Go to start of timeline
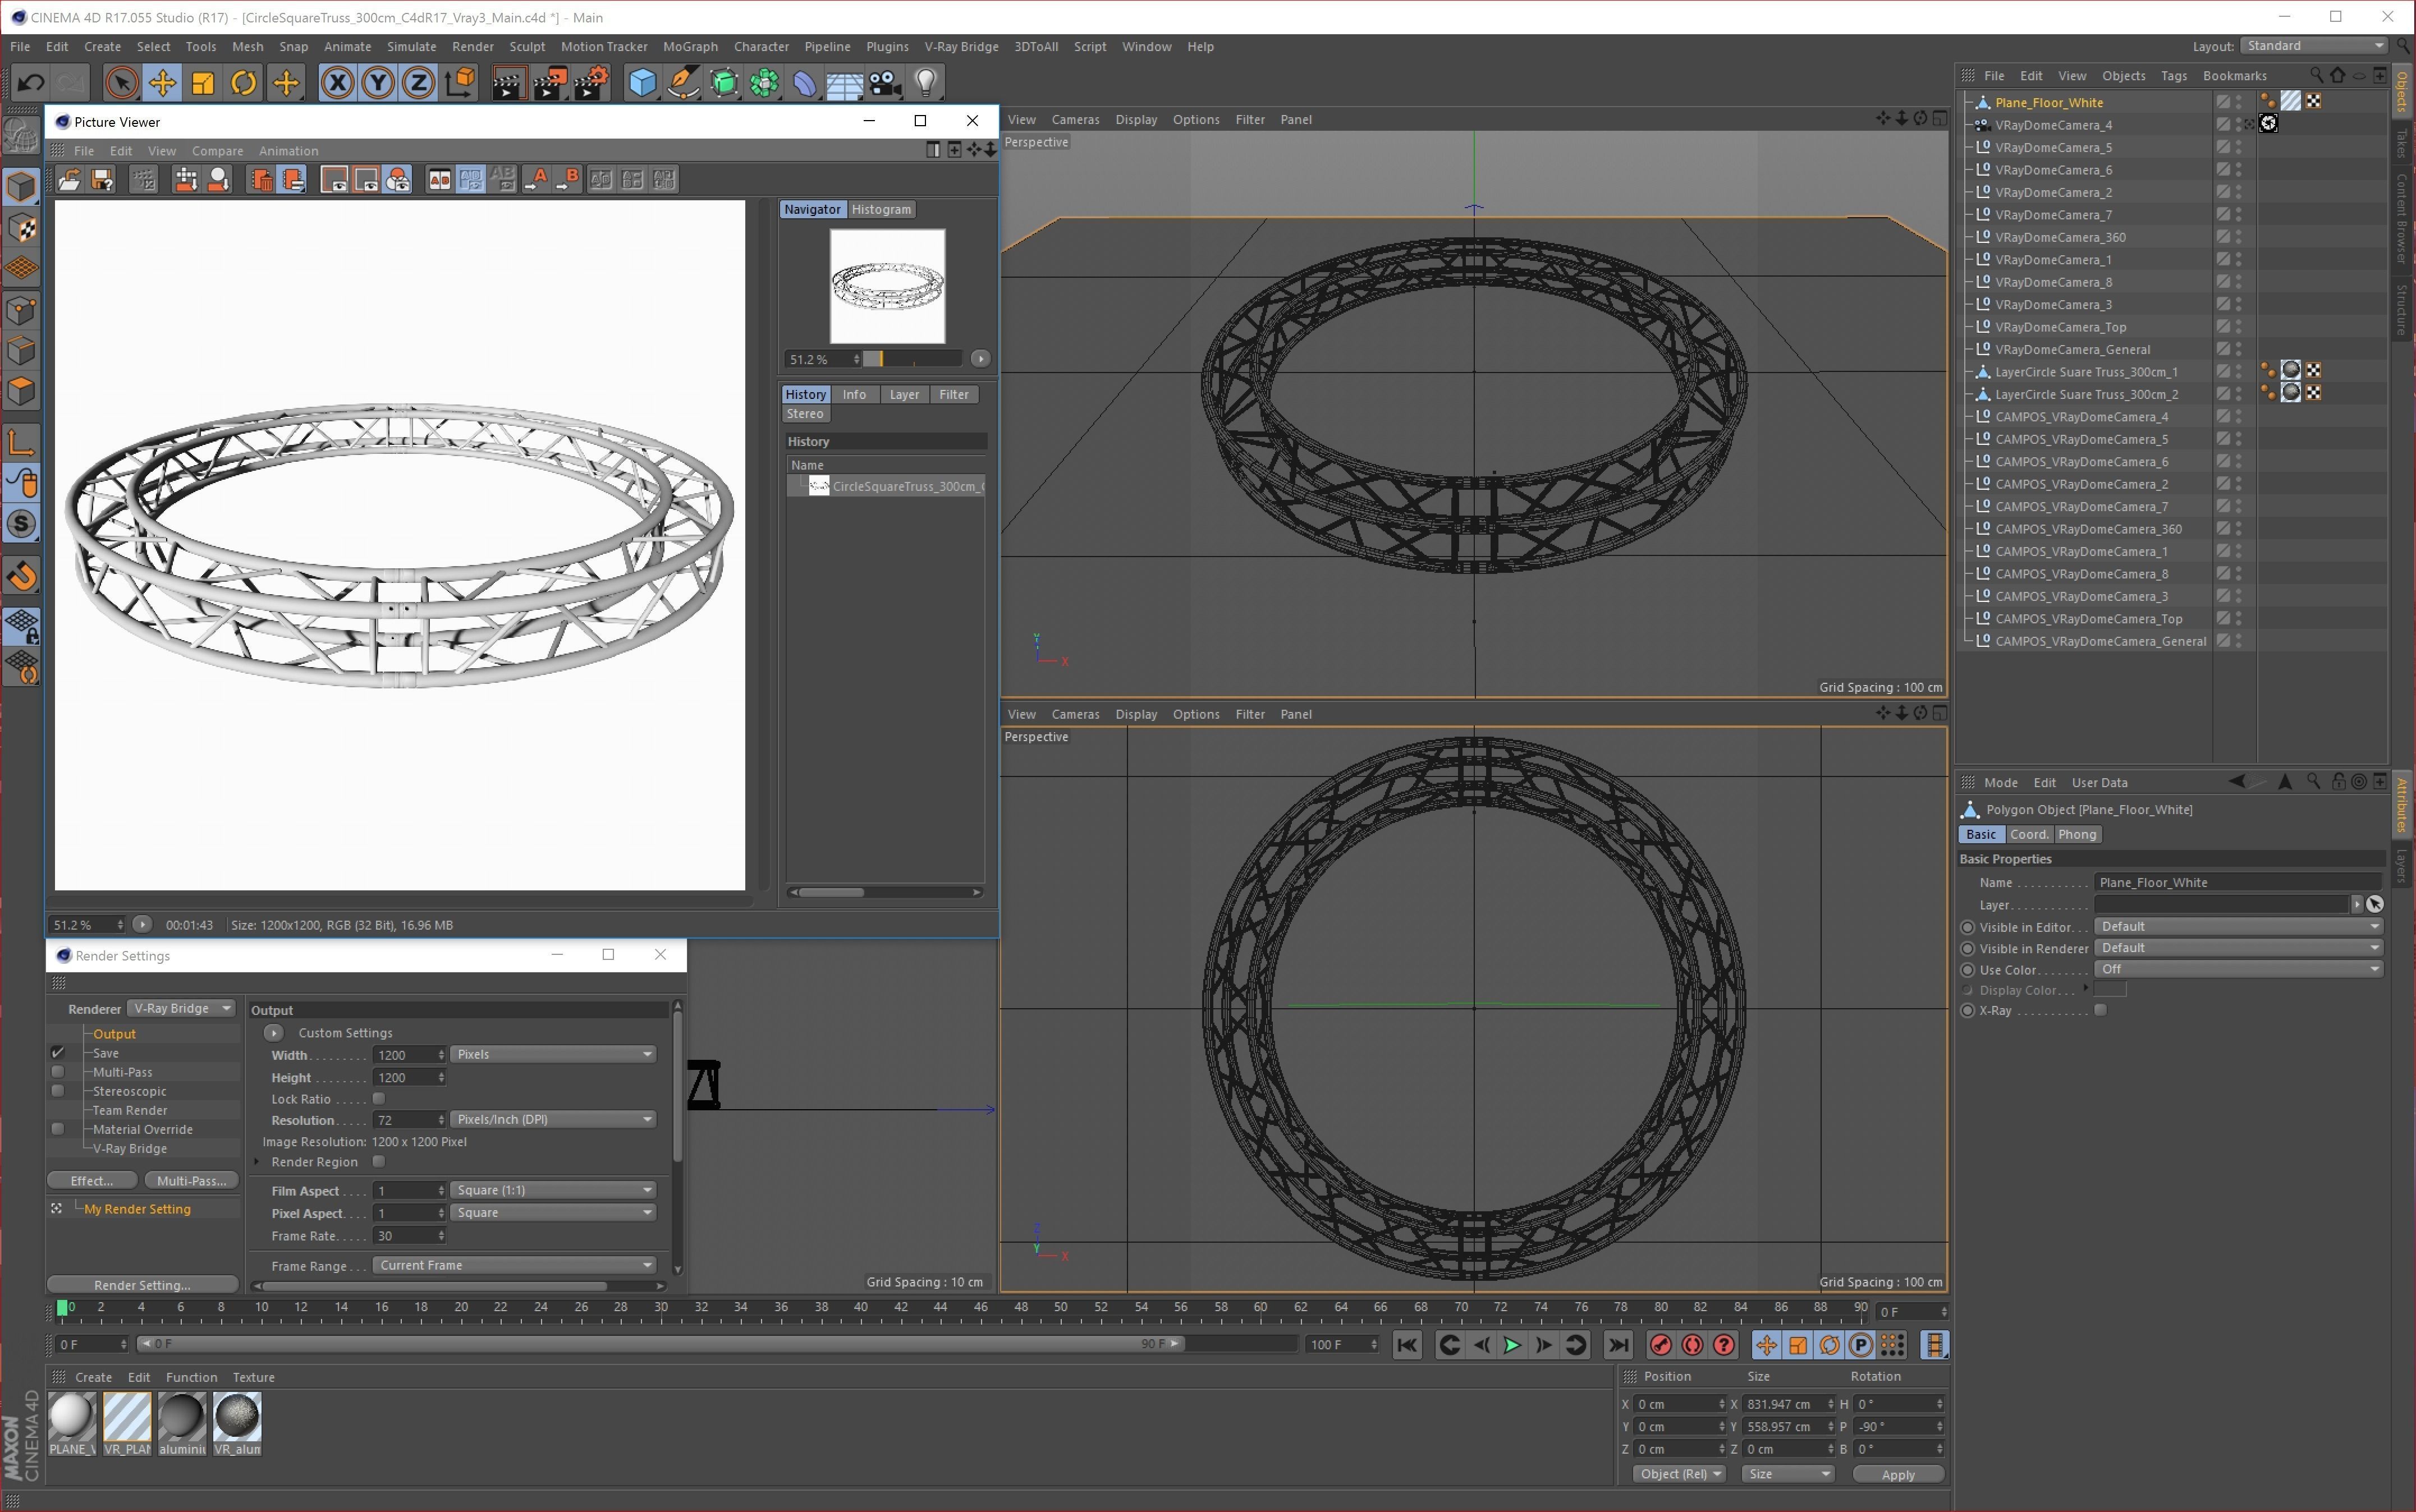 [x=1407, y=1345]
